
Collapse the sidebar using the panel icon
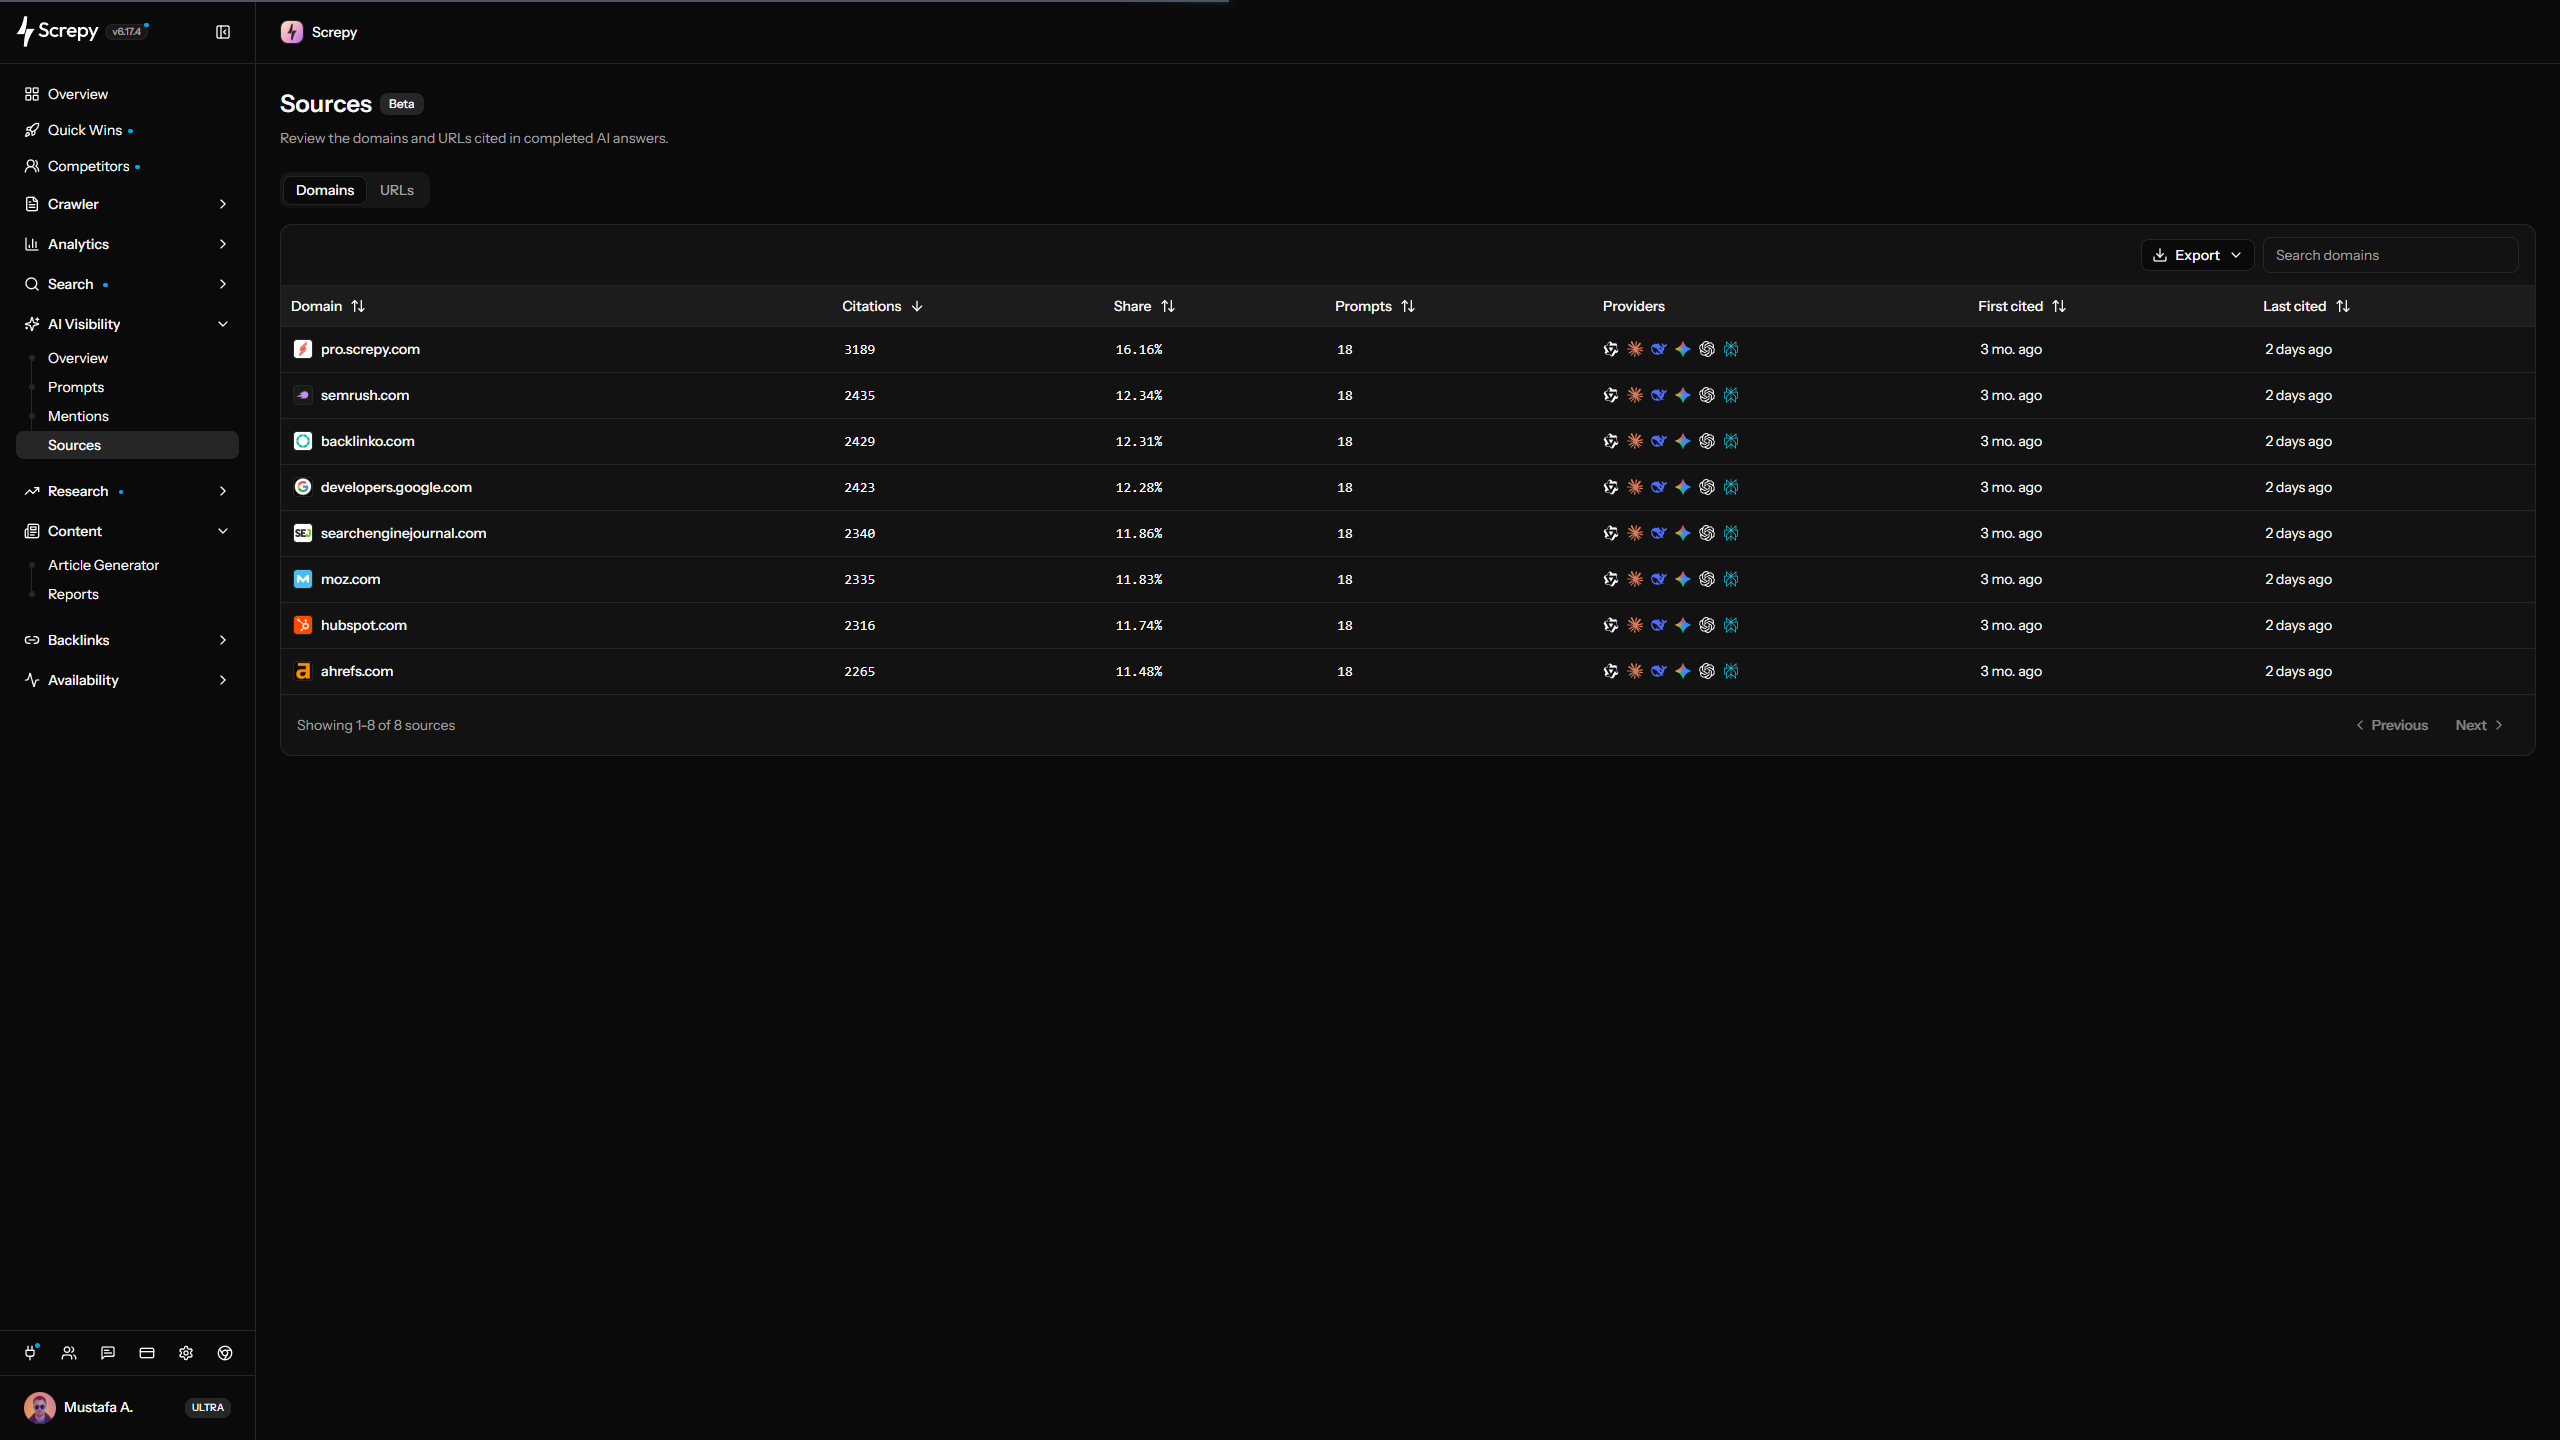click(223, 32)
